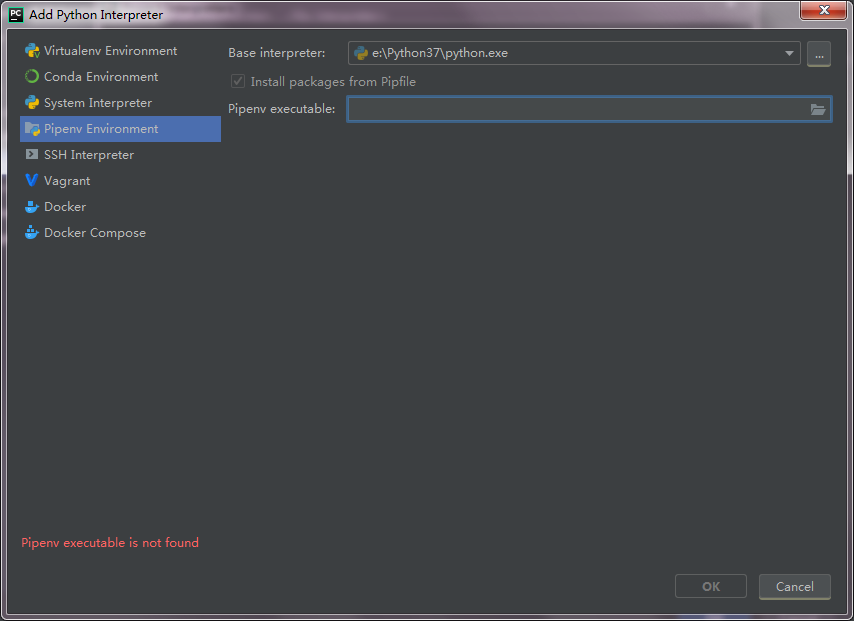
Task: Select the Virtualenv Environment python icon
Action: [32, 50]
